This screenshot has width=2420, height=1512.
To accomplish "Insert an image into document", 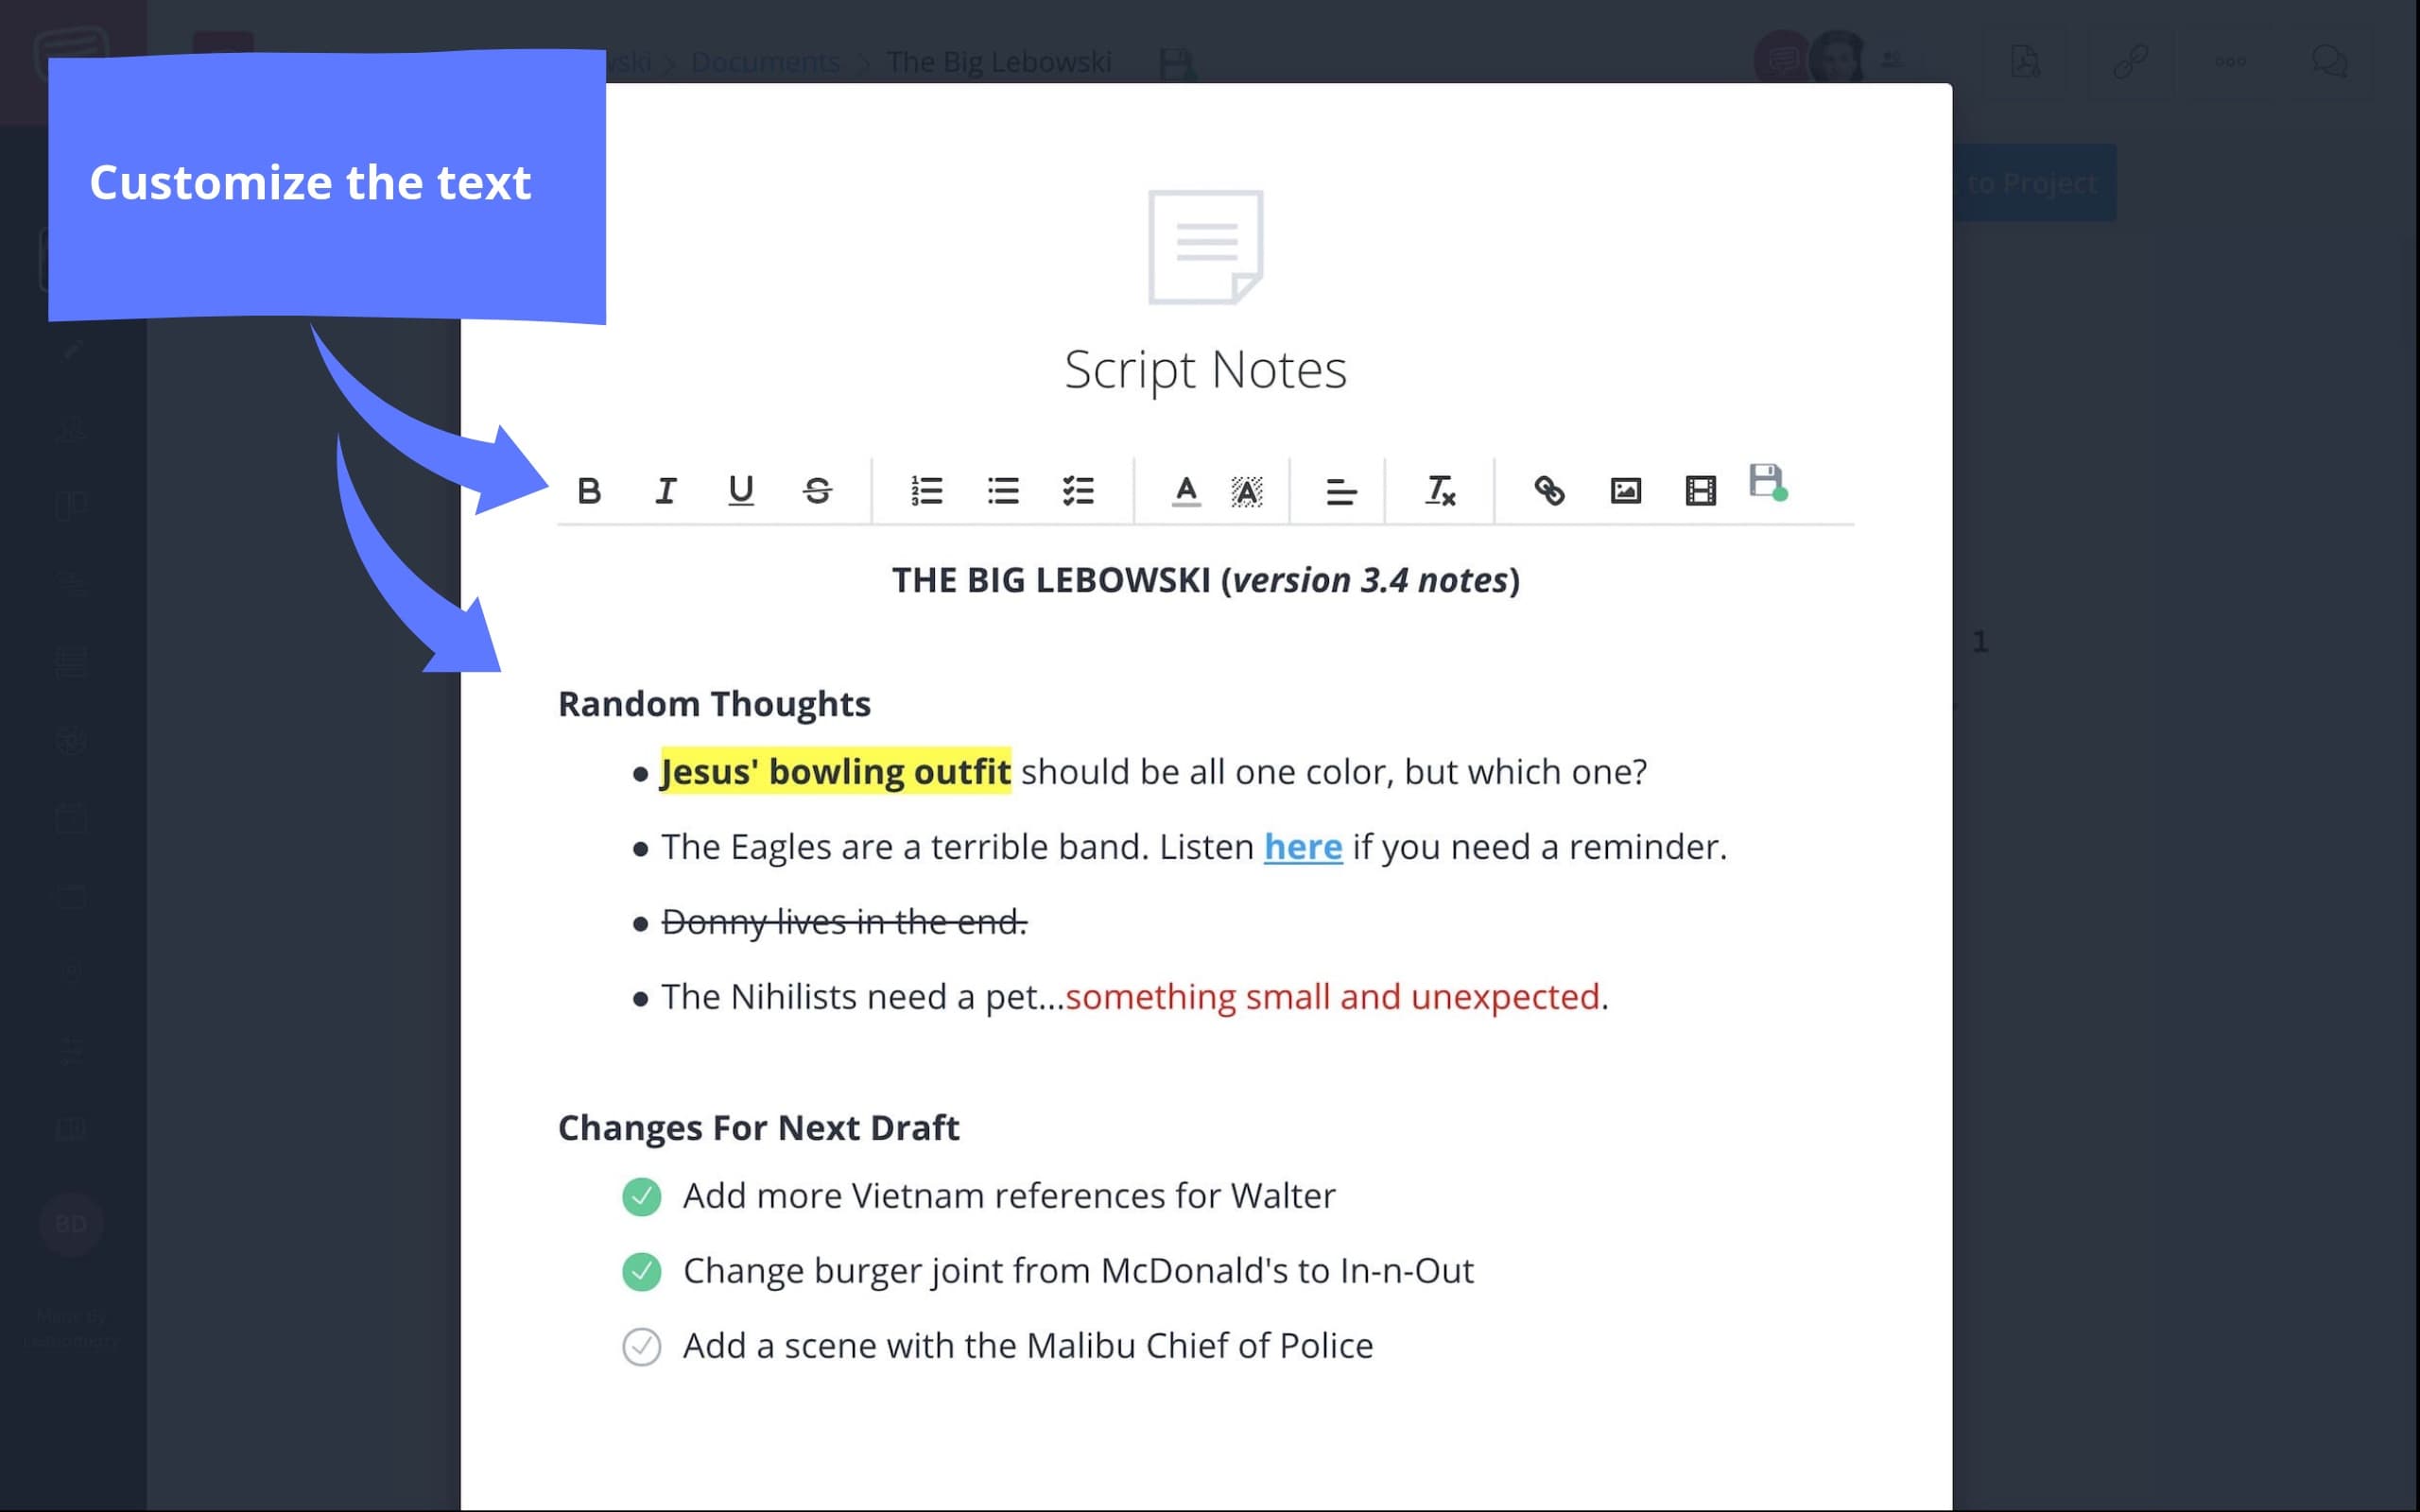I will (x=1624, y=490).
